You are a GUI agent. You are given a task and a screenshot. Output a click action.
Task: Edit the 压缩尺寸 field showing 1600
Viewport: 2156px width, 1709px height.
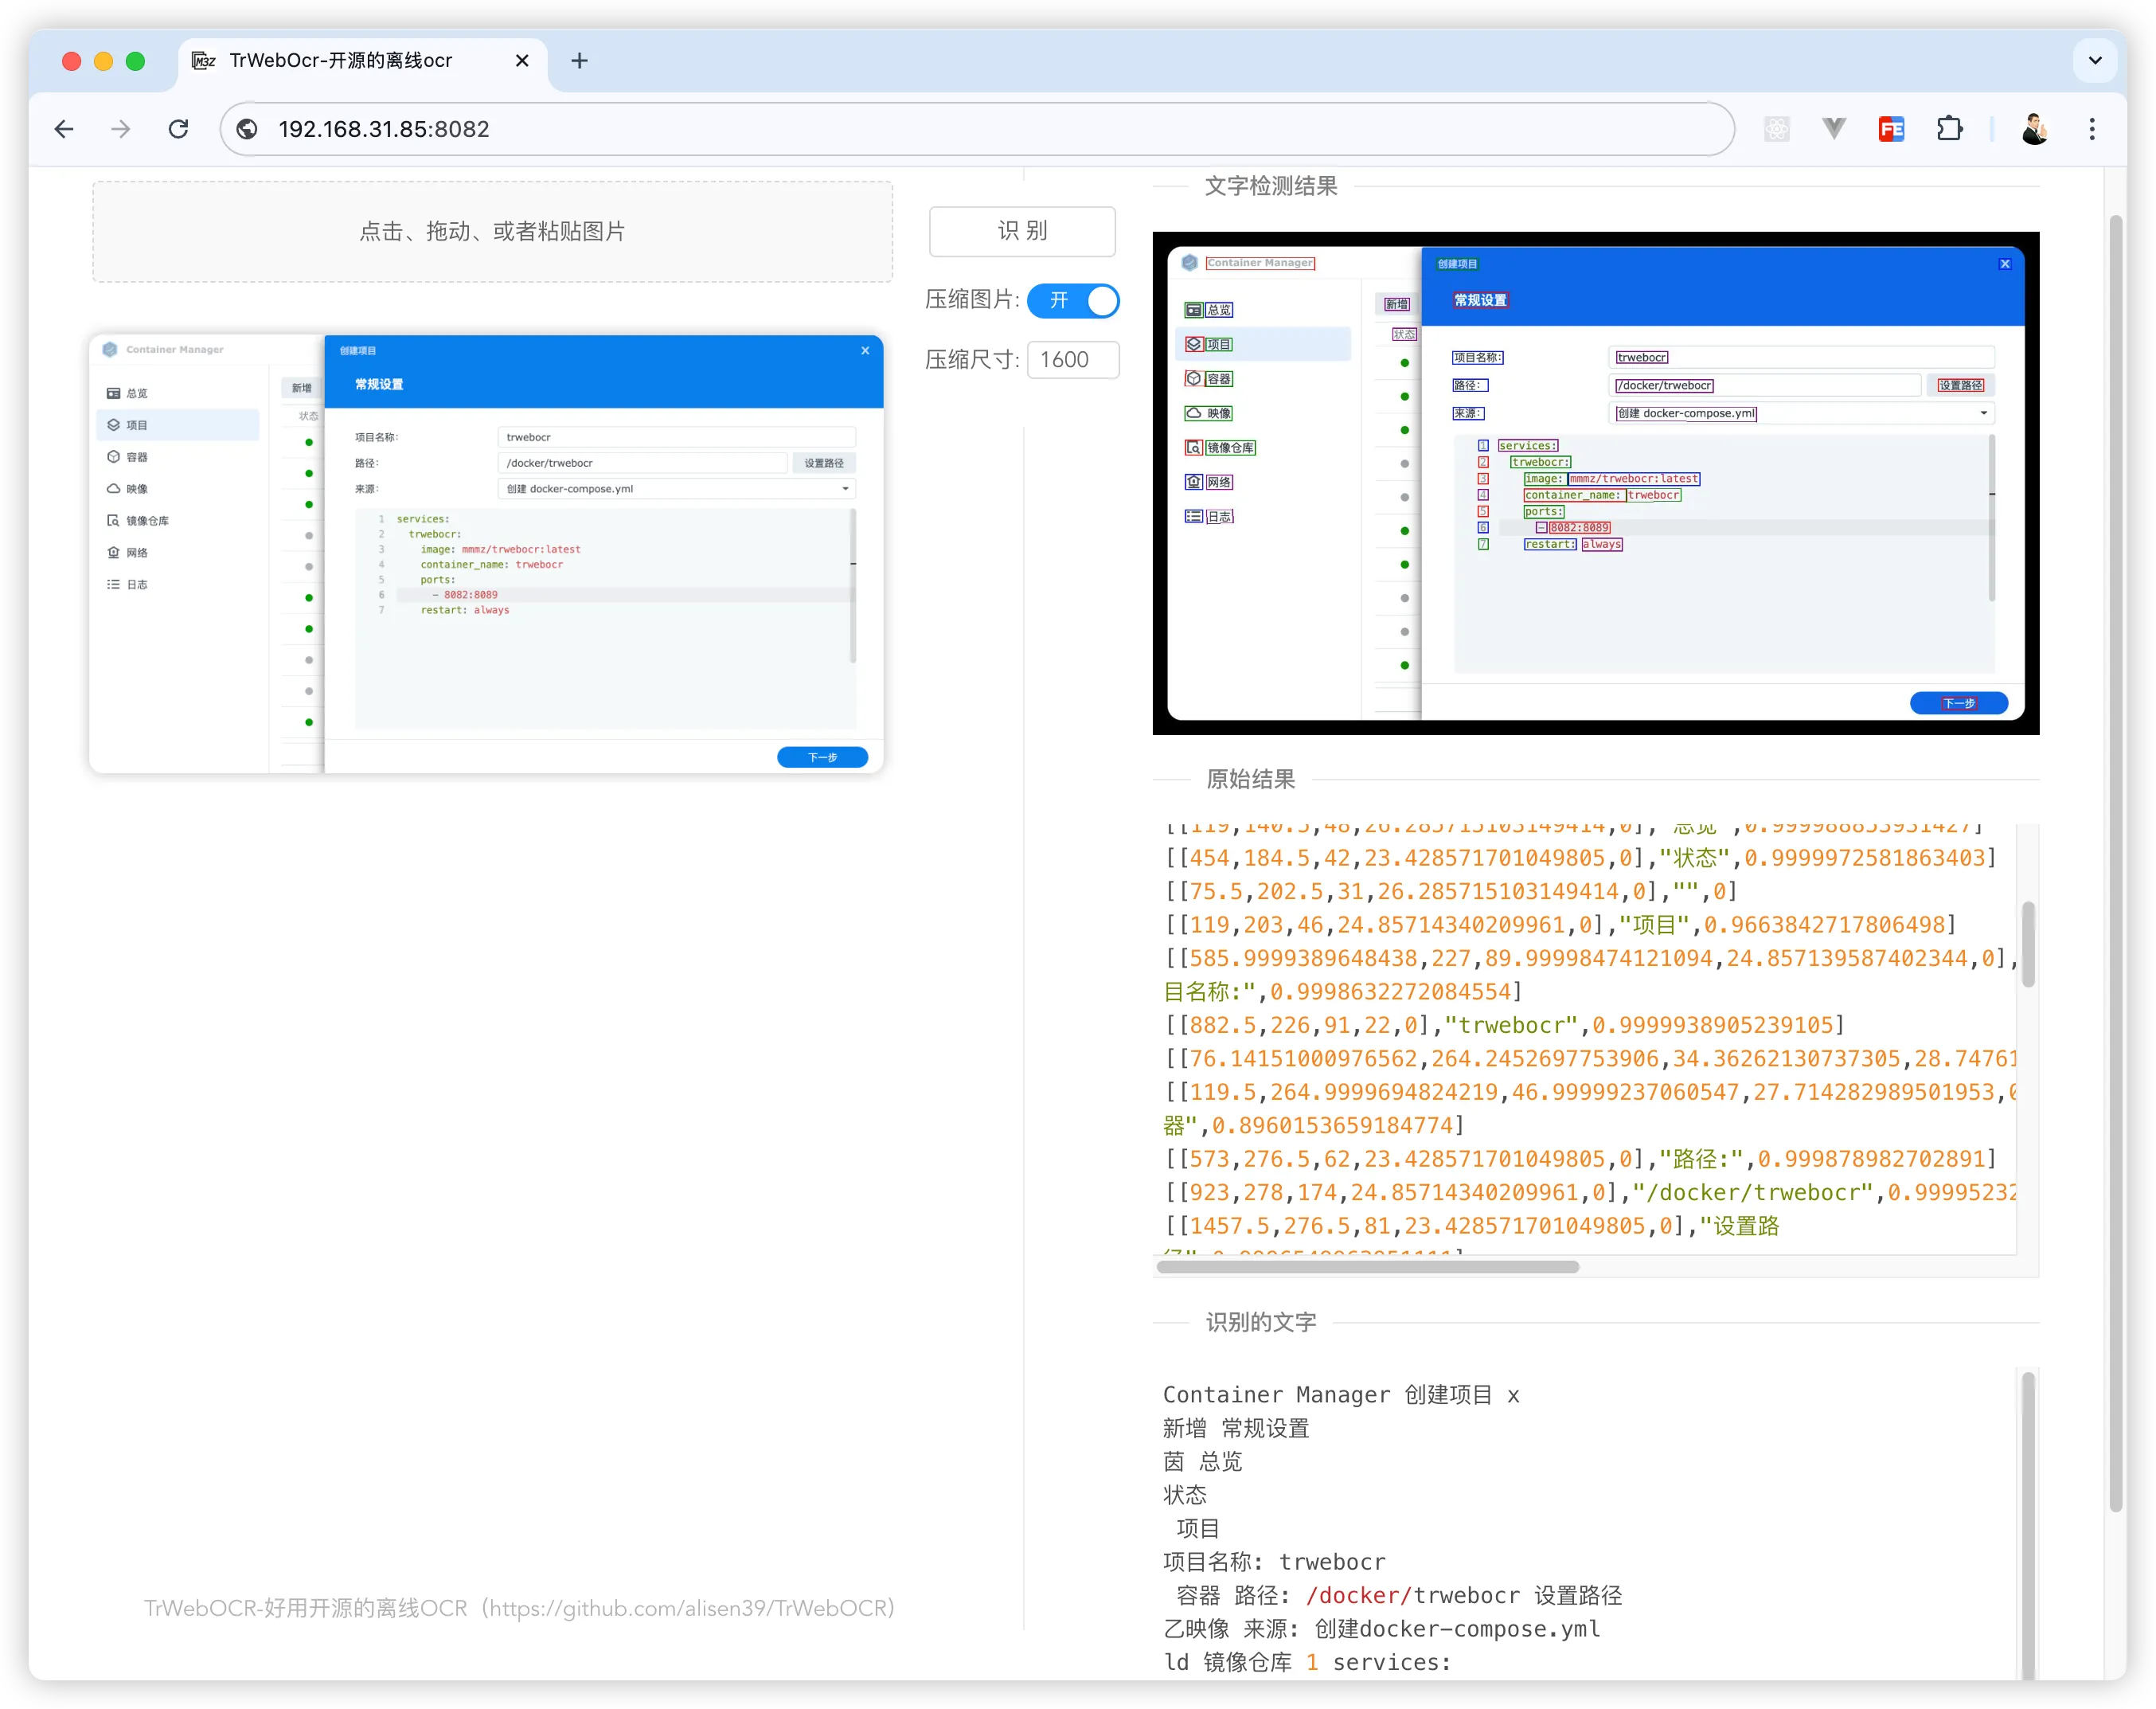[x=1073, y=360]
